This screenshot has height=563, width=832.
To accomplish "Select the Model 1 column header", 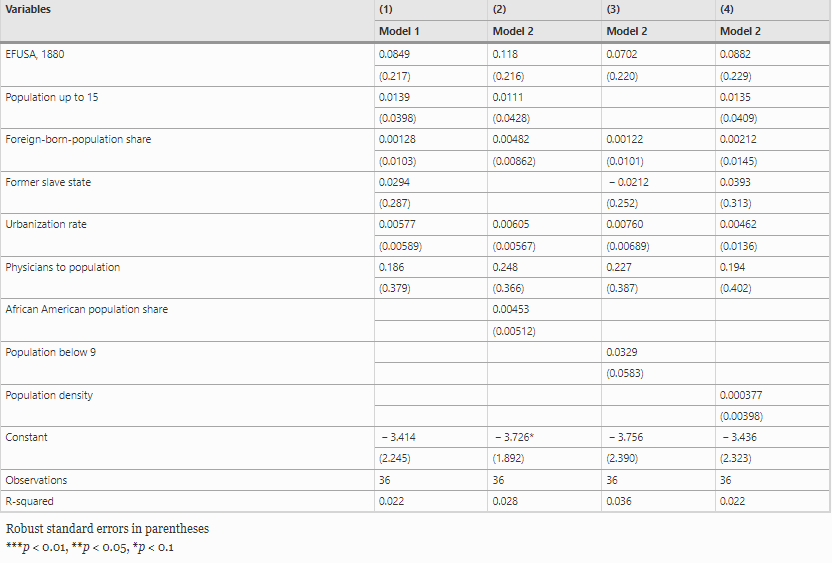I will pos(399,31).
